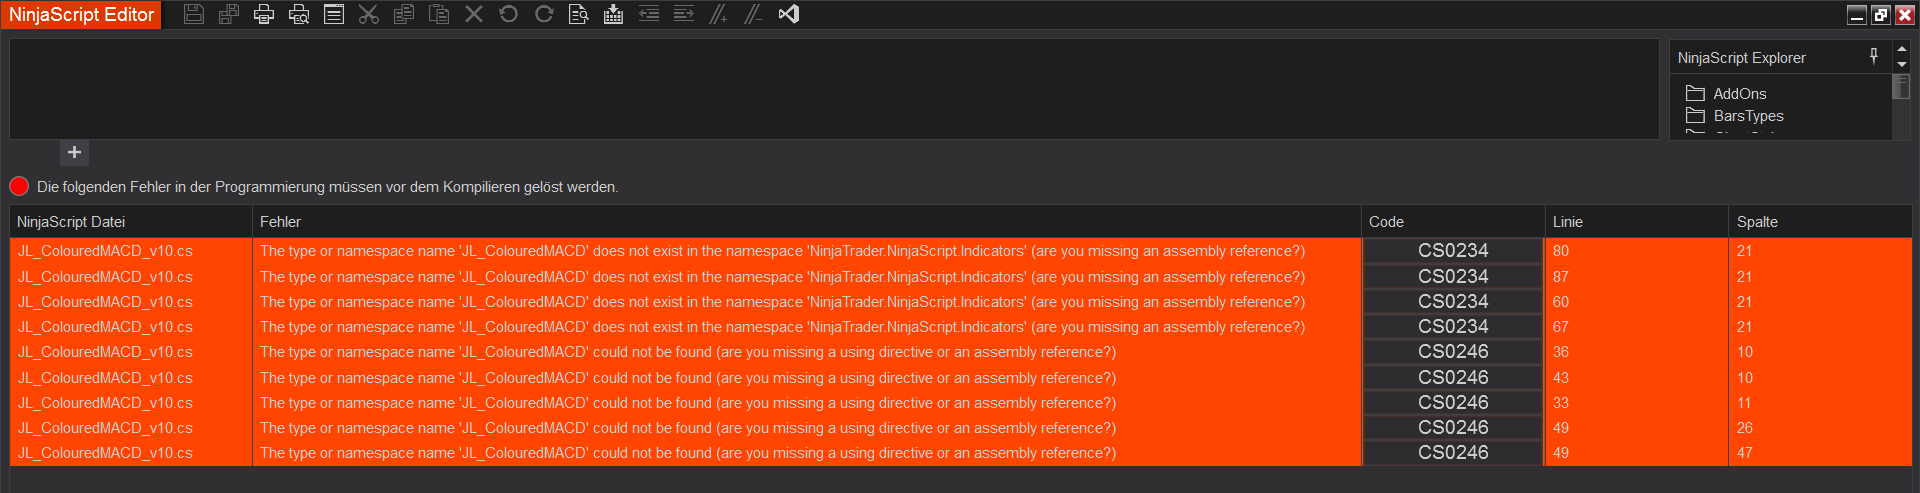
Task: Sort by NinjaScript Datei column header
Action: tap(131, 222)
